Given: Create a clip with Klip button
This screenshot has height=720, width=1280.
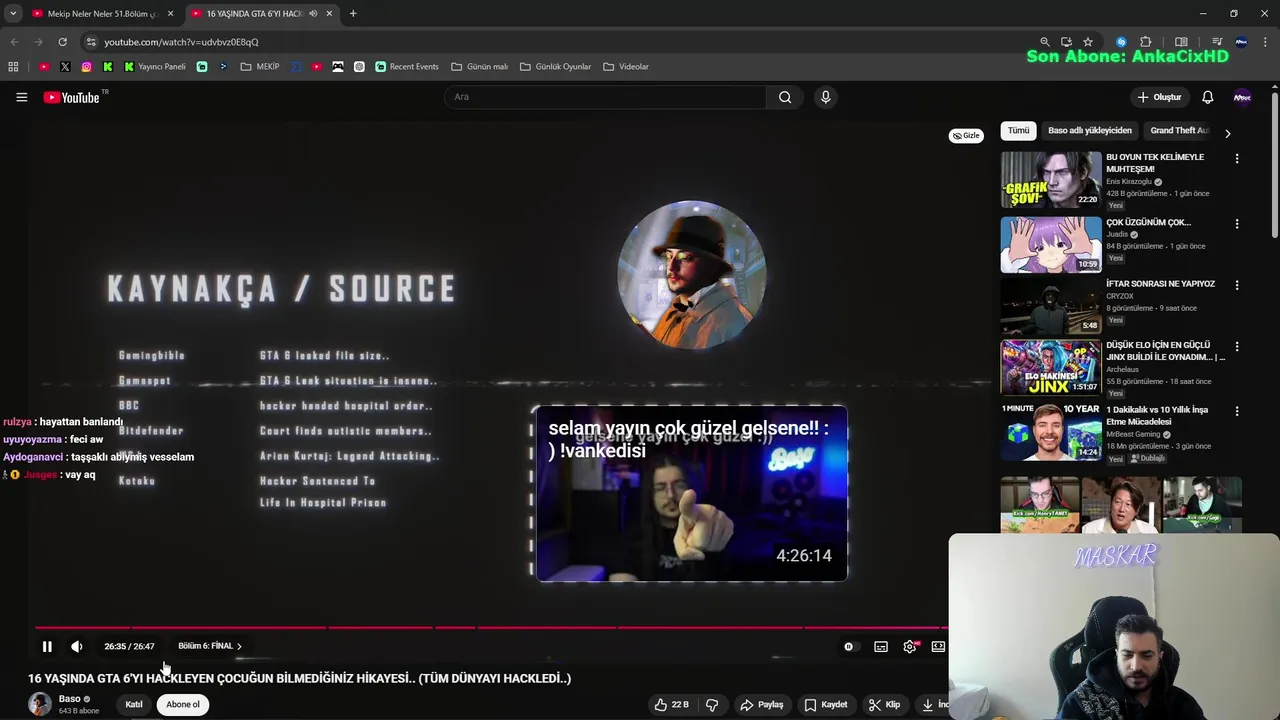Looking at the screenshot, I should 884,705.
